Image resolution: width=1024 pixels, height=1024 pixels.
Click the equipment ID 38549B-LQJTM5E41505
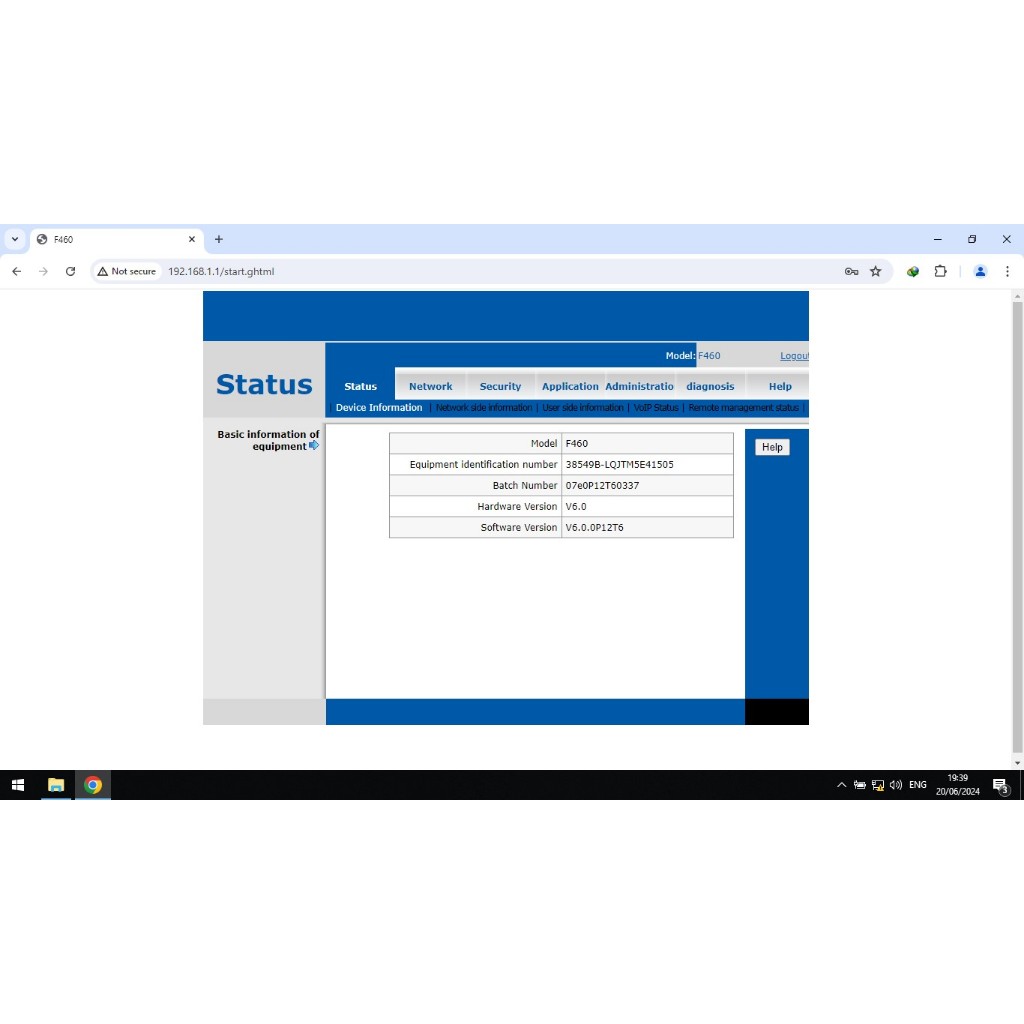coord(619,464)
